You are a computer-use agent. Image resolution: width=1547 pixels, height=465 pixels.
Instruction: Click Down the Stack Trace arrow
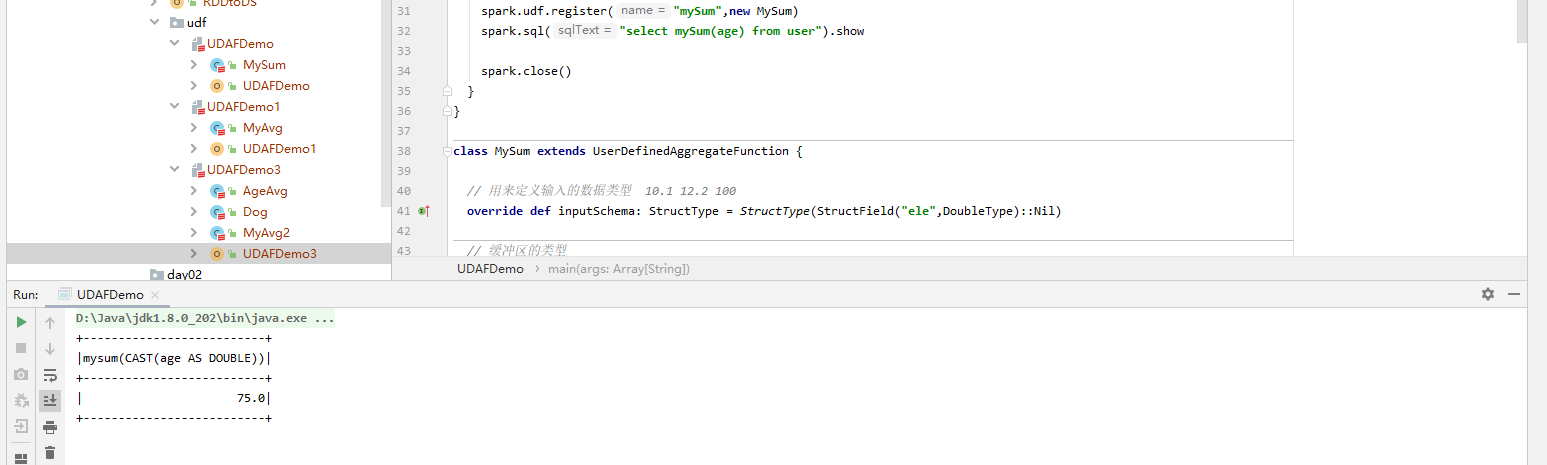[x=50, y=348]
